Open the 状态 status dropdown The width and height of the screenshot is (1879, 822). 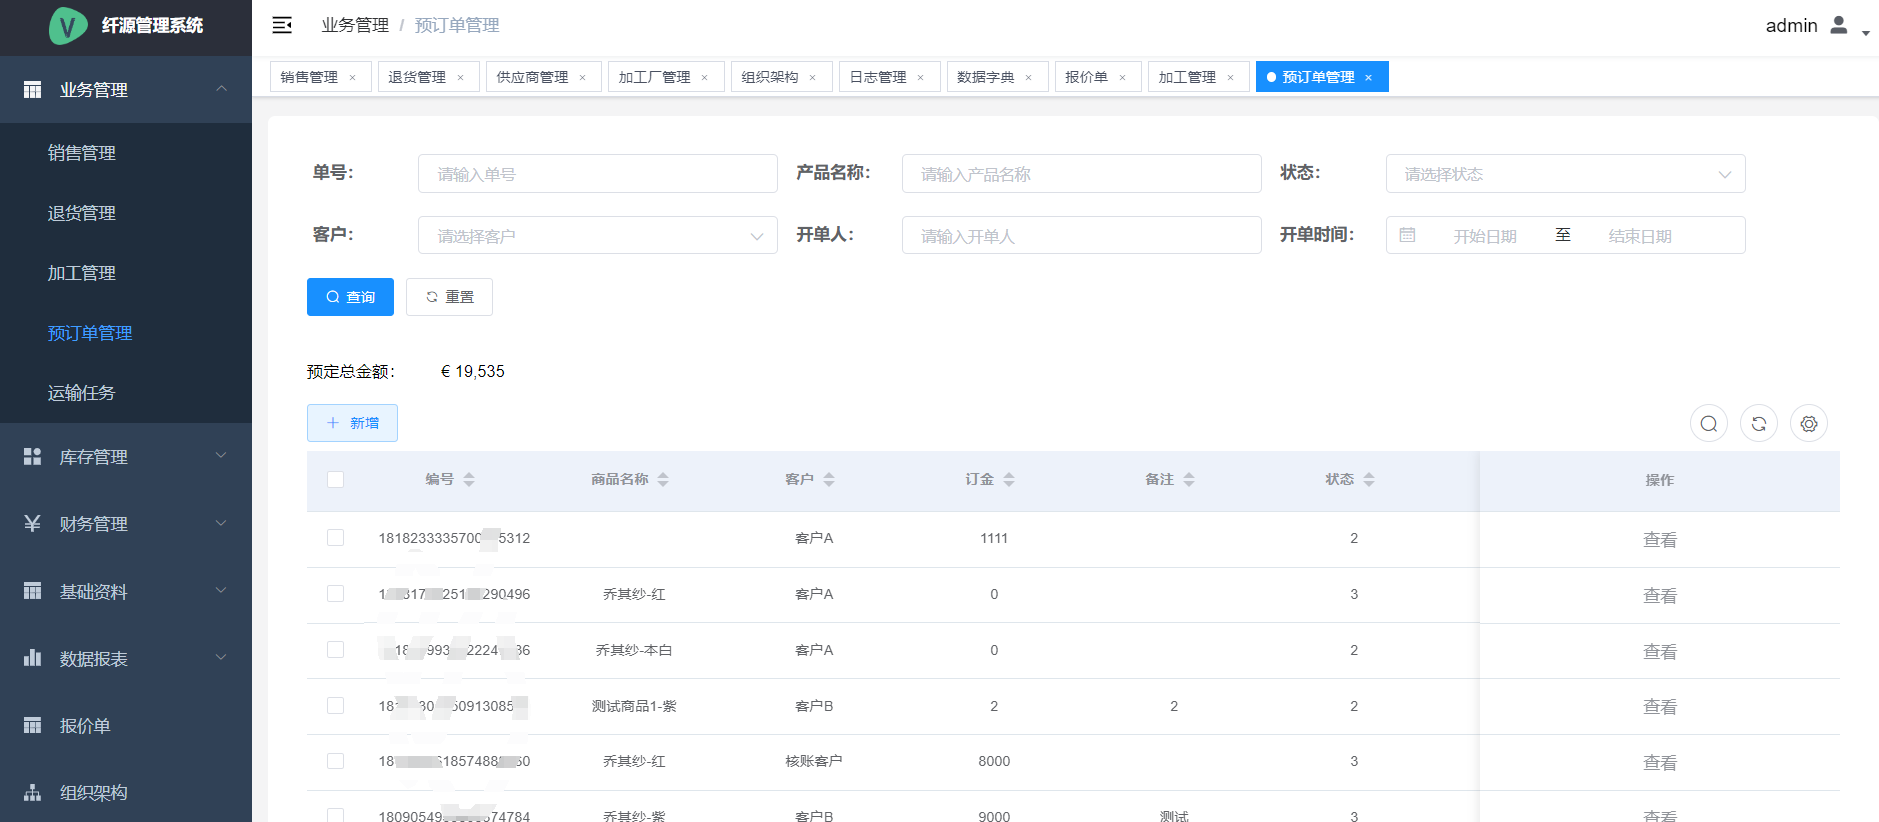tap(1565, 174)
